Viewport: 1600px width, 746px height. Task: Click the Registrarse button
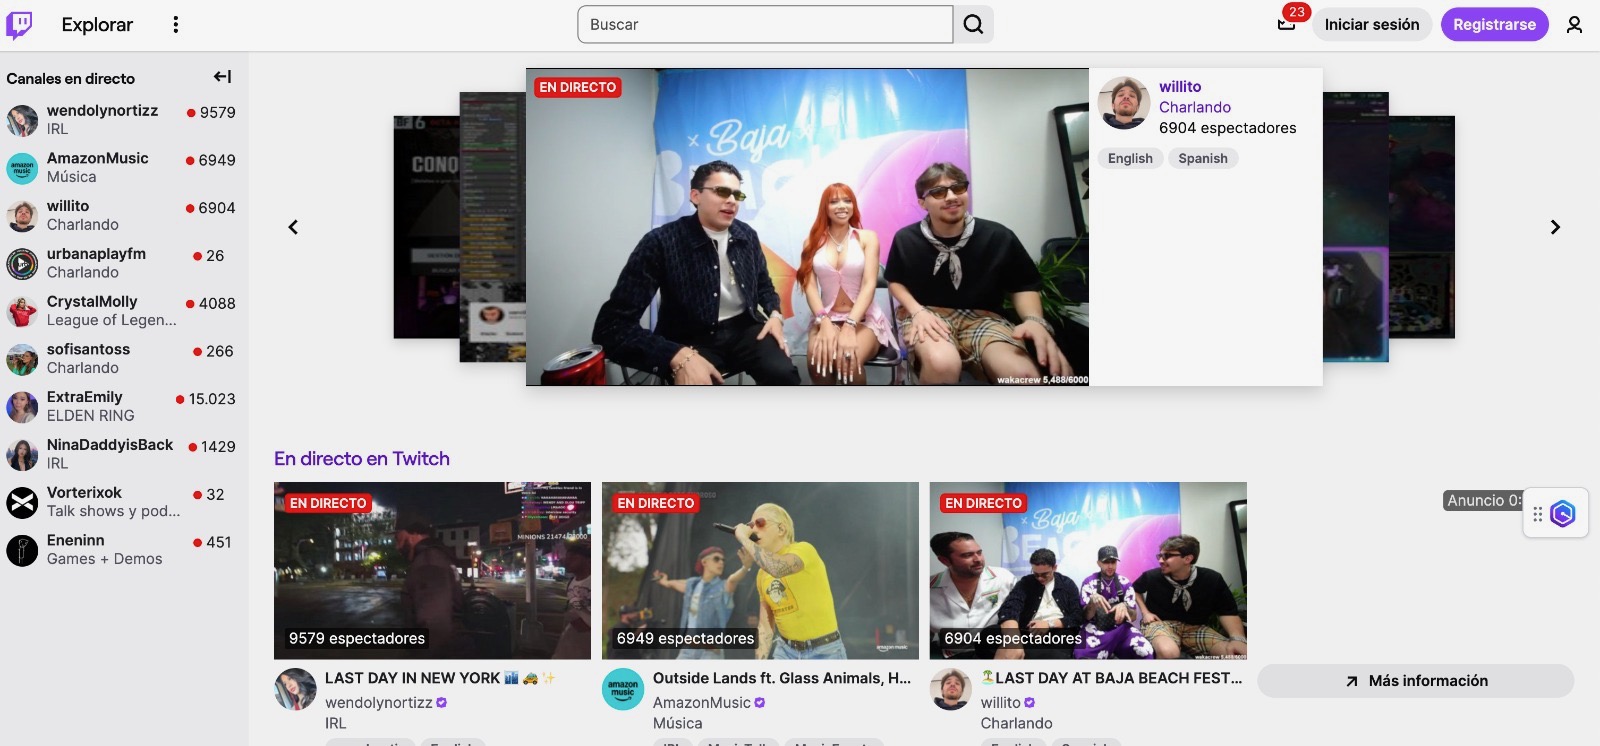1494,24
